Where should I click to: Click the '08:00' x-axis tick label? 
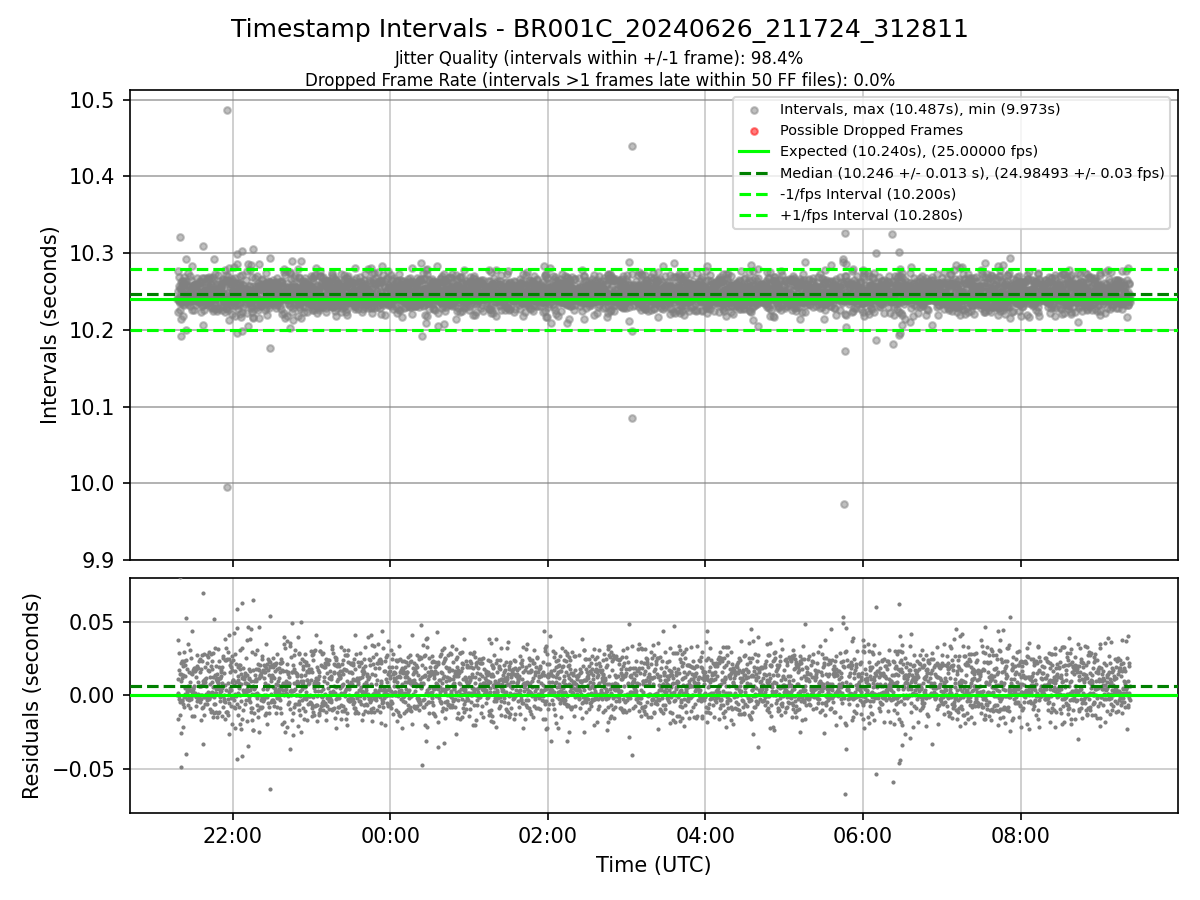[x=1020, y=836]
